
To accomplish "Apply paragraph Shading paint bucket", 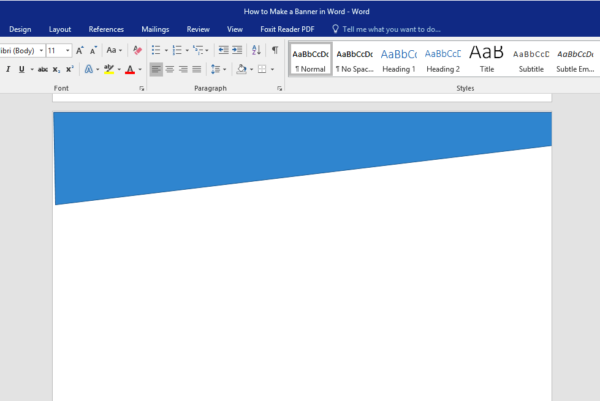I will tap(241, 69).
